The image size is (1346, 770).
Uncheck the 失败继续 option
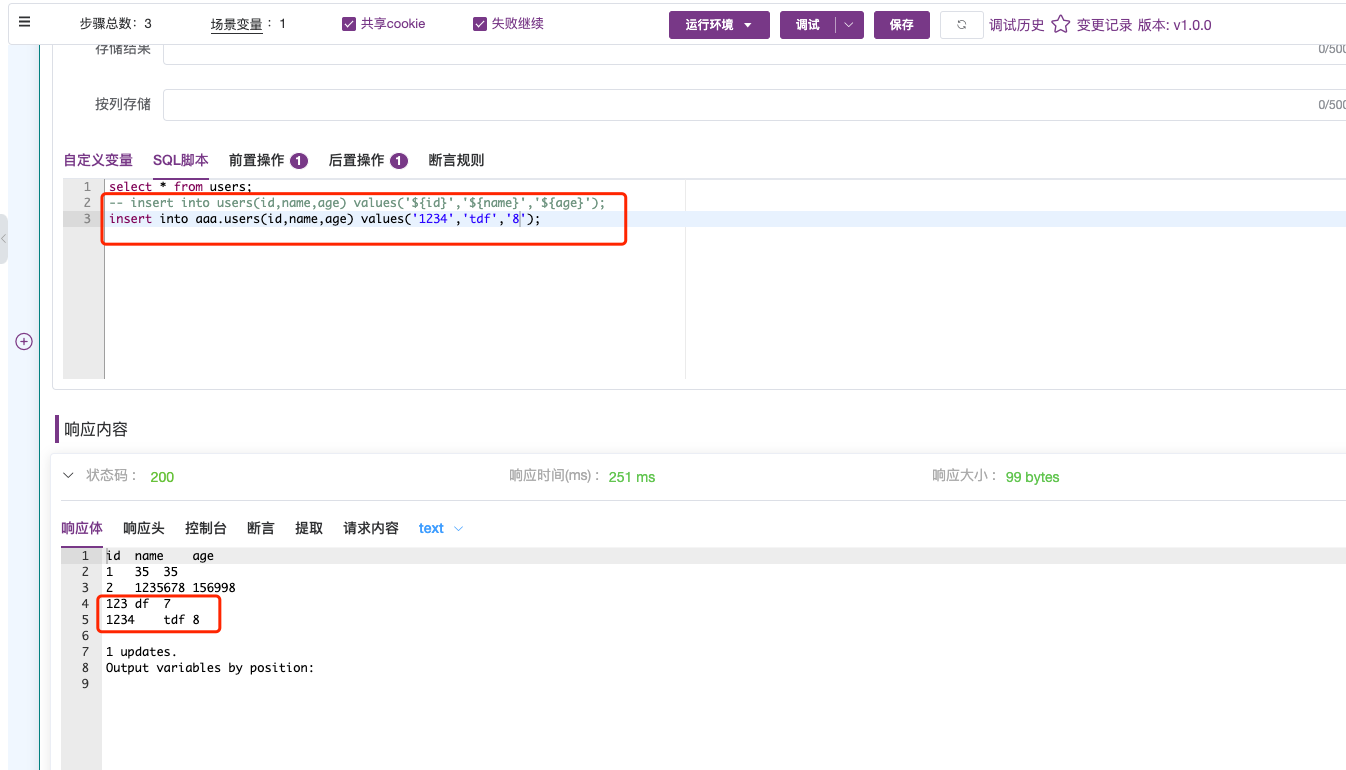(x=480, y=23)
